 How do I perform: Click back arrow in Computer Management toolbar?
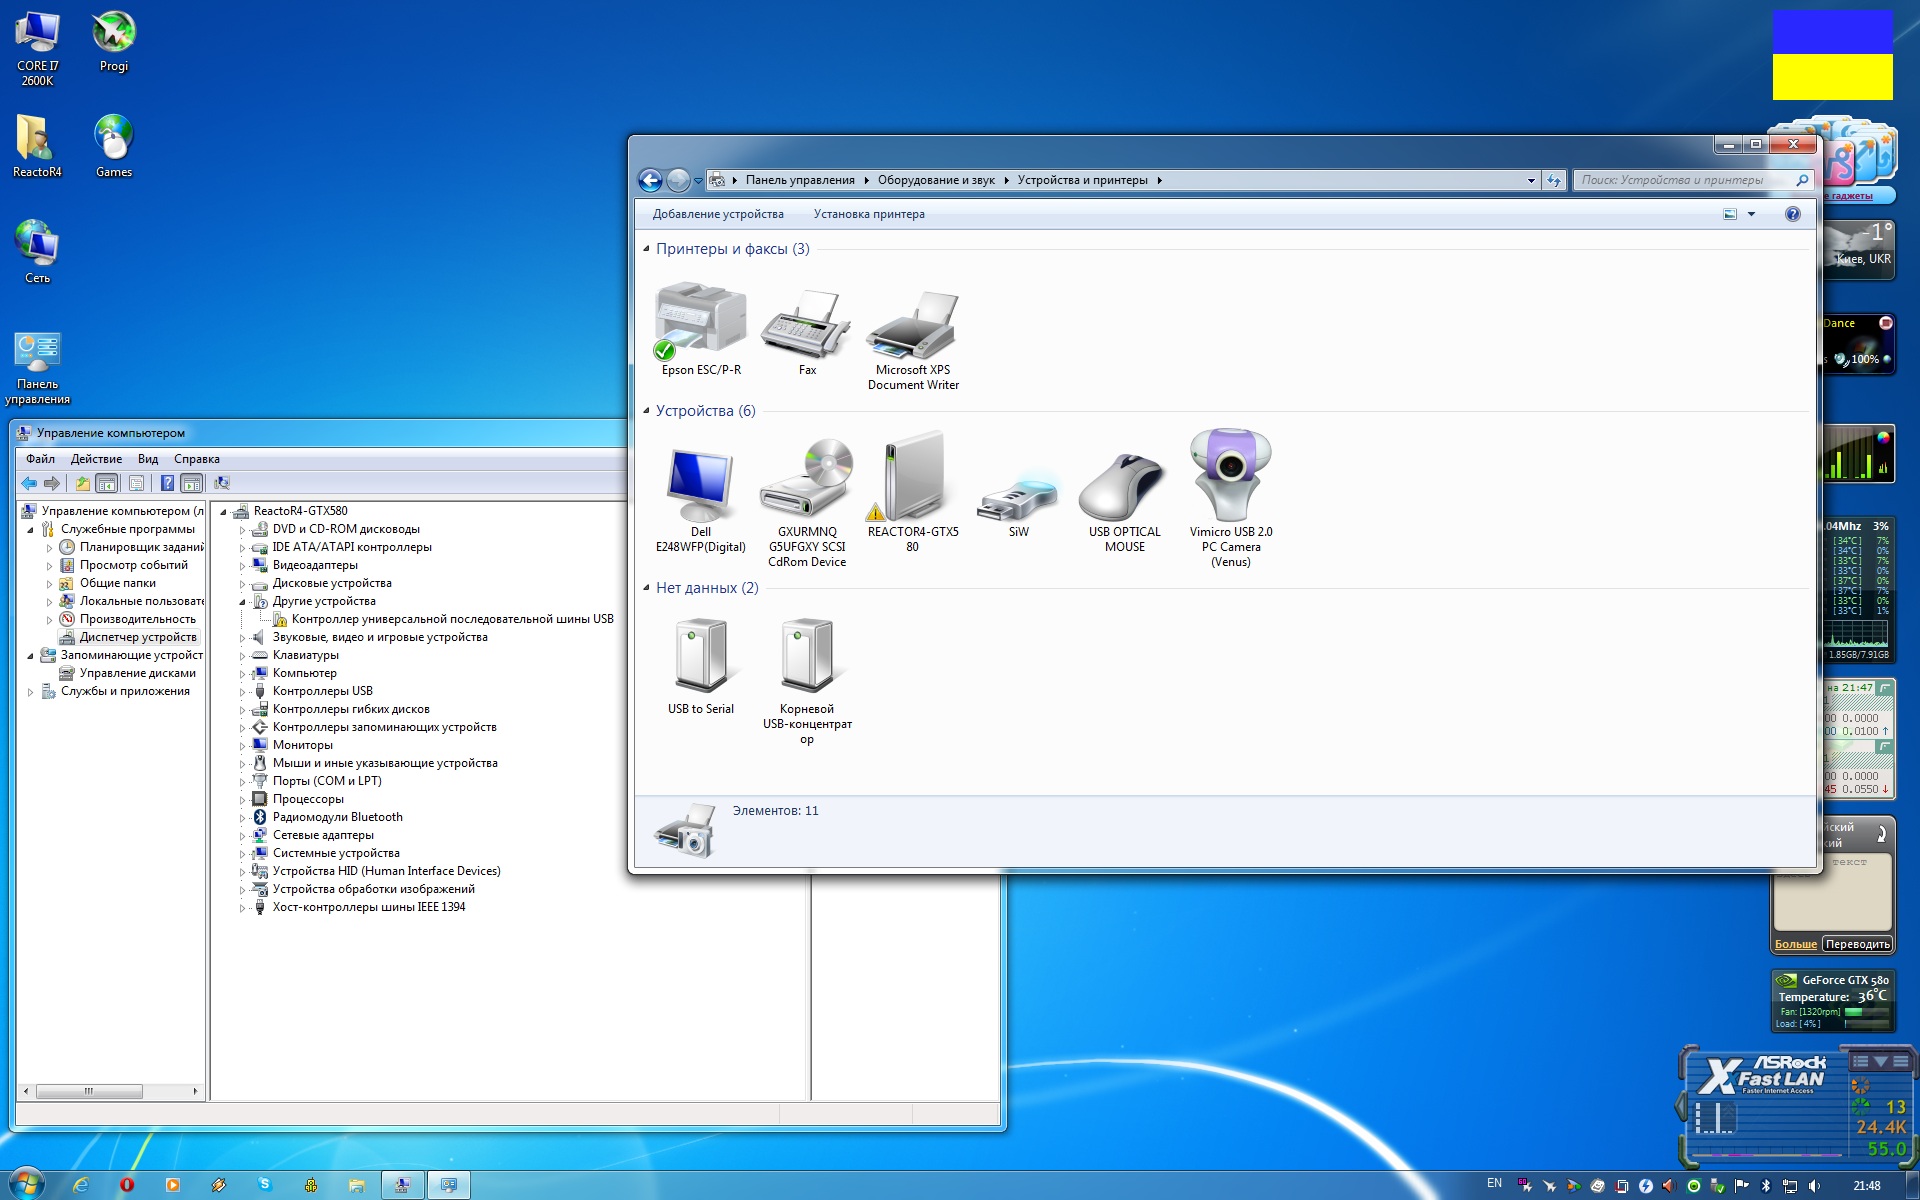[x=29, y=484]
